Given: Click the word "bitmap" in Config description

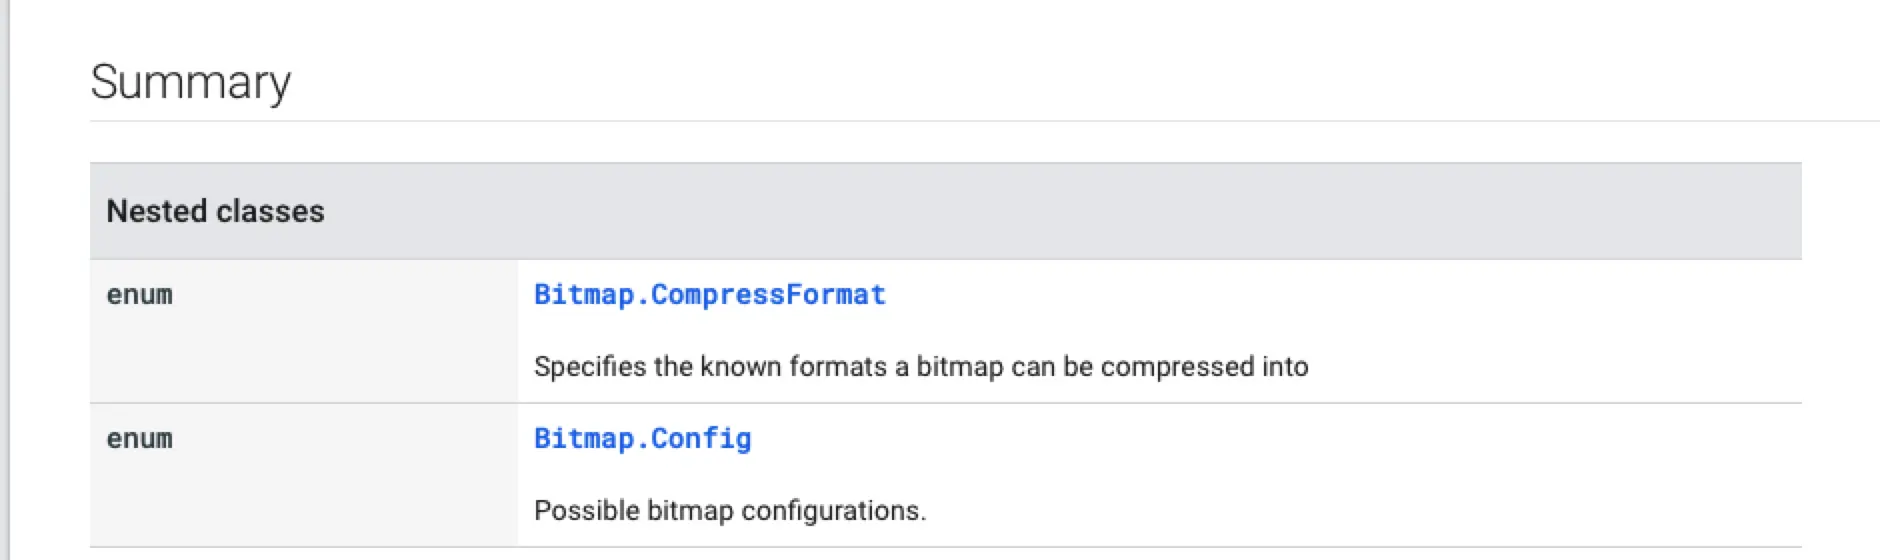Looking at the screenshot, I should (689, 511).
